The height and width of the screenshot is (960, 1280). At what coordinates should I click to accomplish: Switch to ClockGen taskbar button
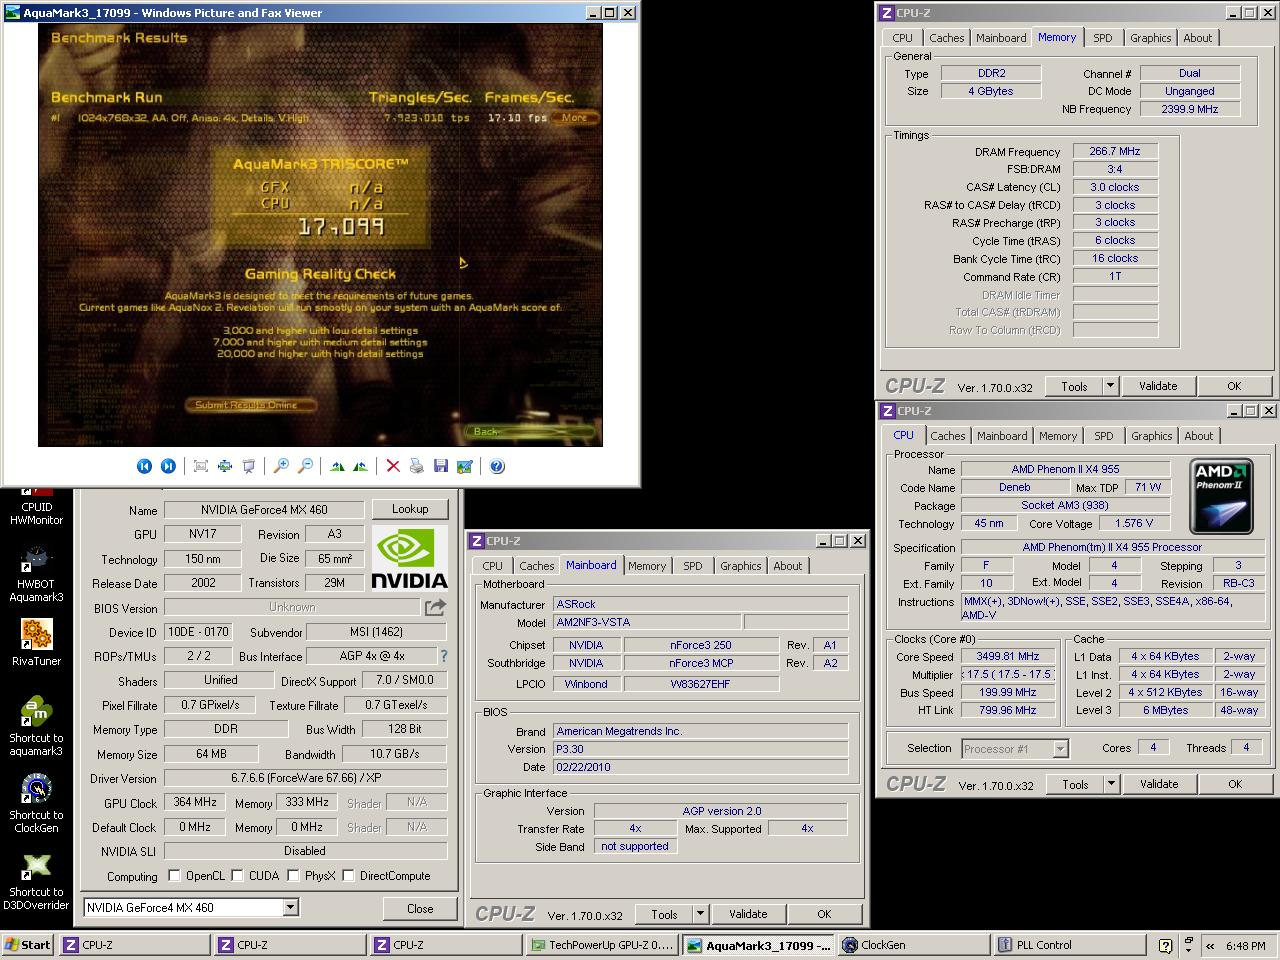click(x=913, y=945)
